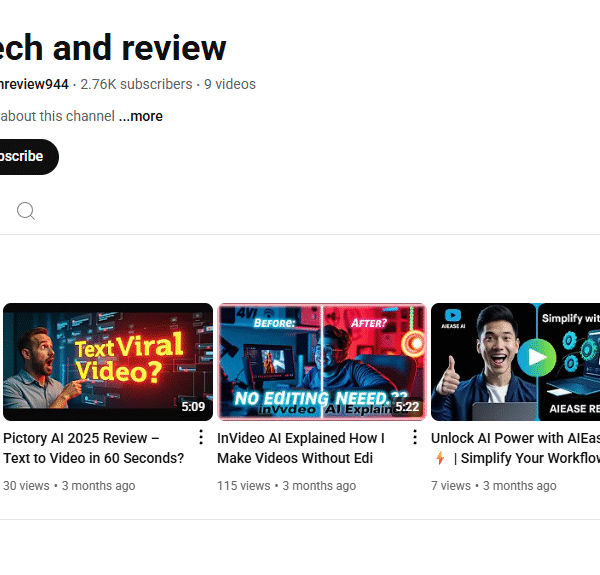
Task: Open the InVideo No Editing Needed thumbnail
Action: (322, 362)
